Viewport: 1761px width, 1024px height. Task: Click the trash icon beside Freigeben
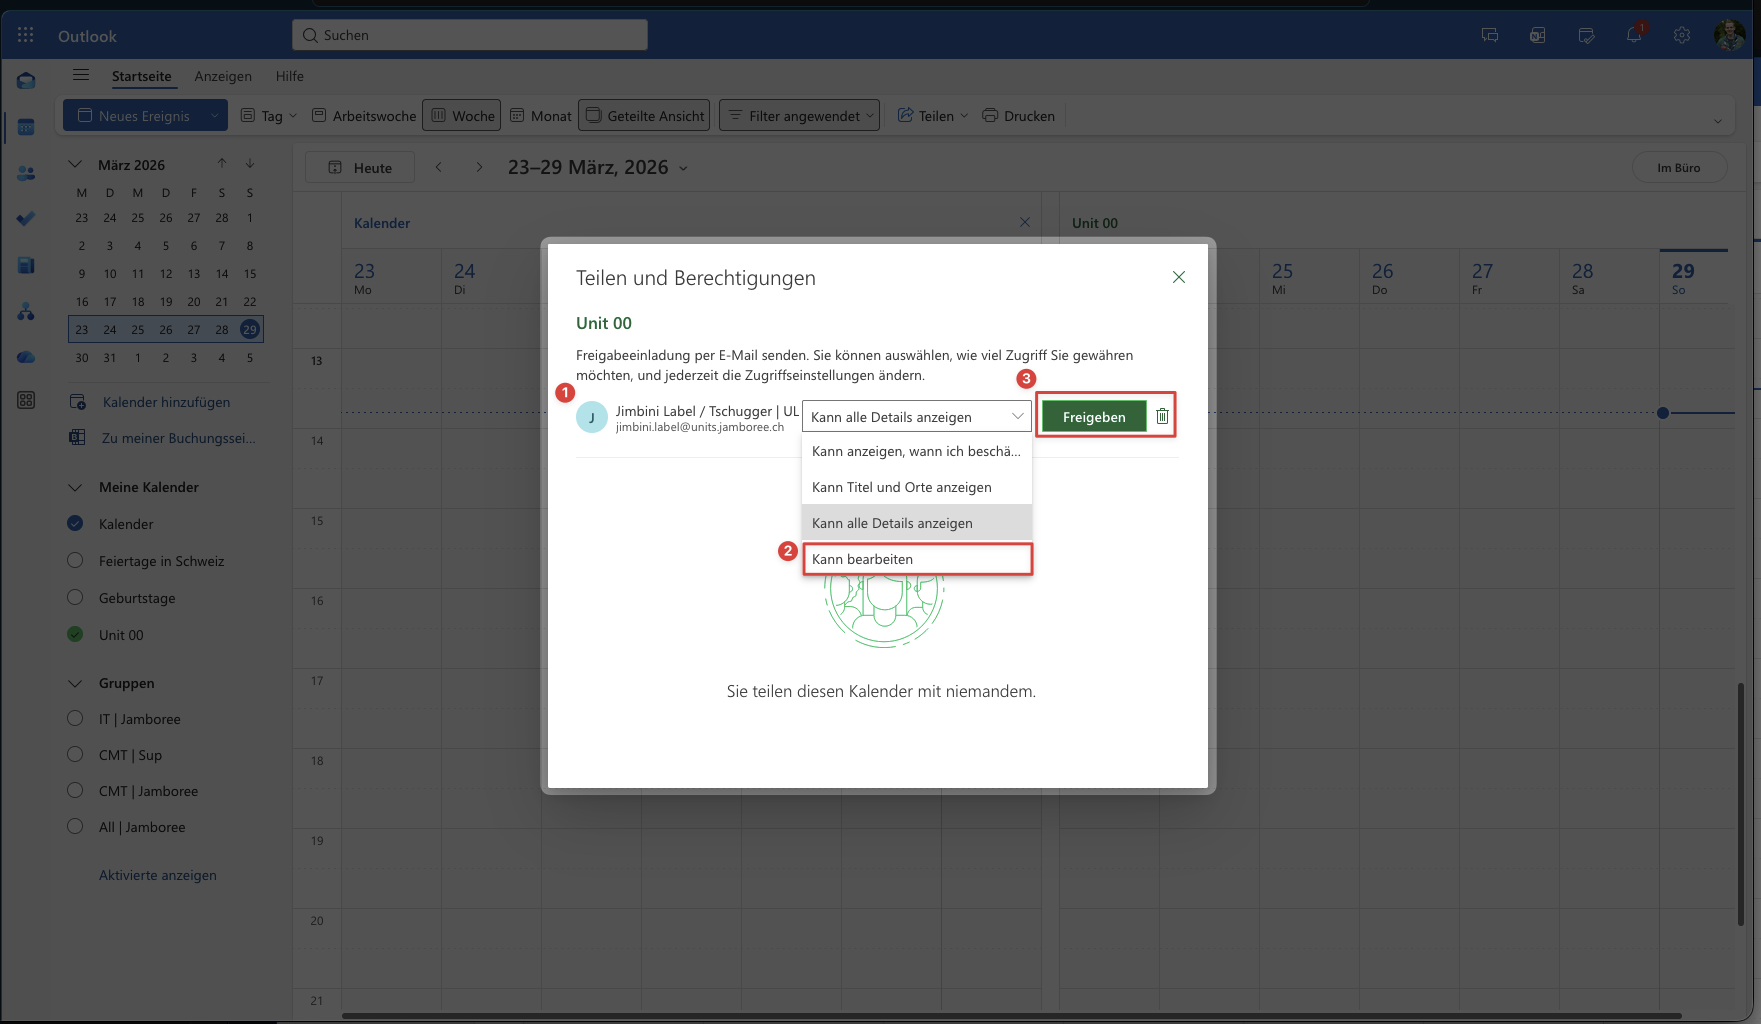click(x=1162, y=416)
